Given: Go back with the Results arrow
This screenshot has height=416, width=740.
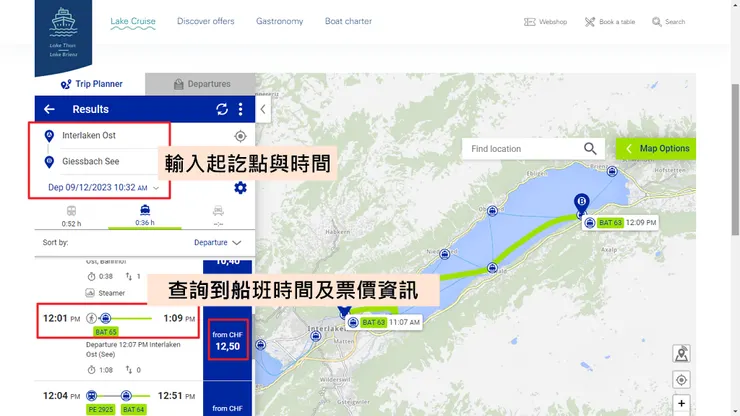Looking at the screenshot, I should [49, 109].
